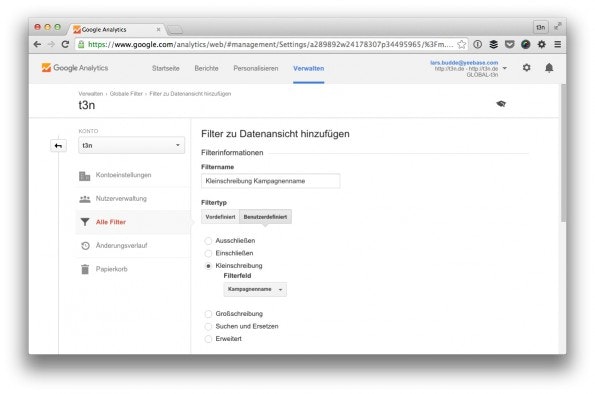Click the account email address
595x394 pixels.
[464, 63]
